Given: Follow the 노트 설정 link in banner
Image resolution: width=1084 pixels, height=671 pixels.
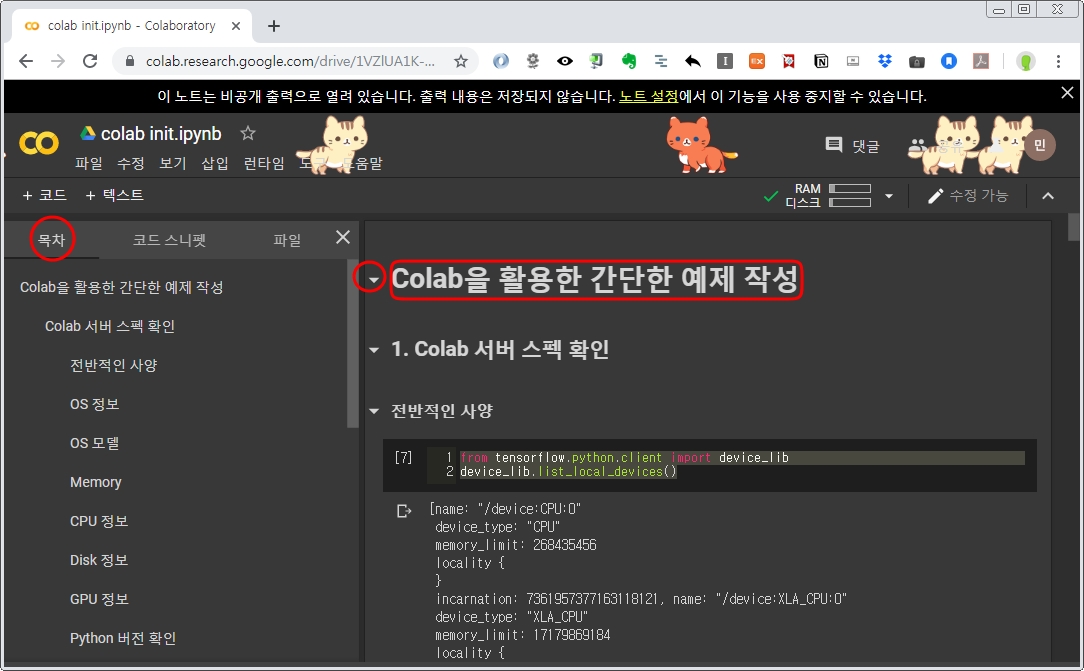Looking at the screenshot, I should point(648,96).
